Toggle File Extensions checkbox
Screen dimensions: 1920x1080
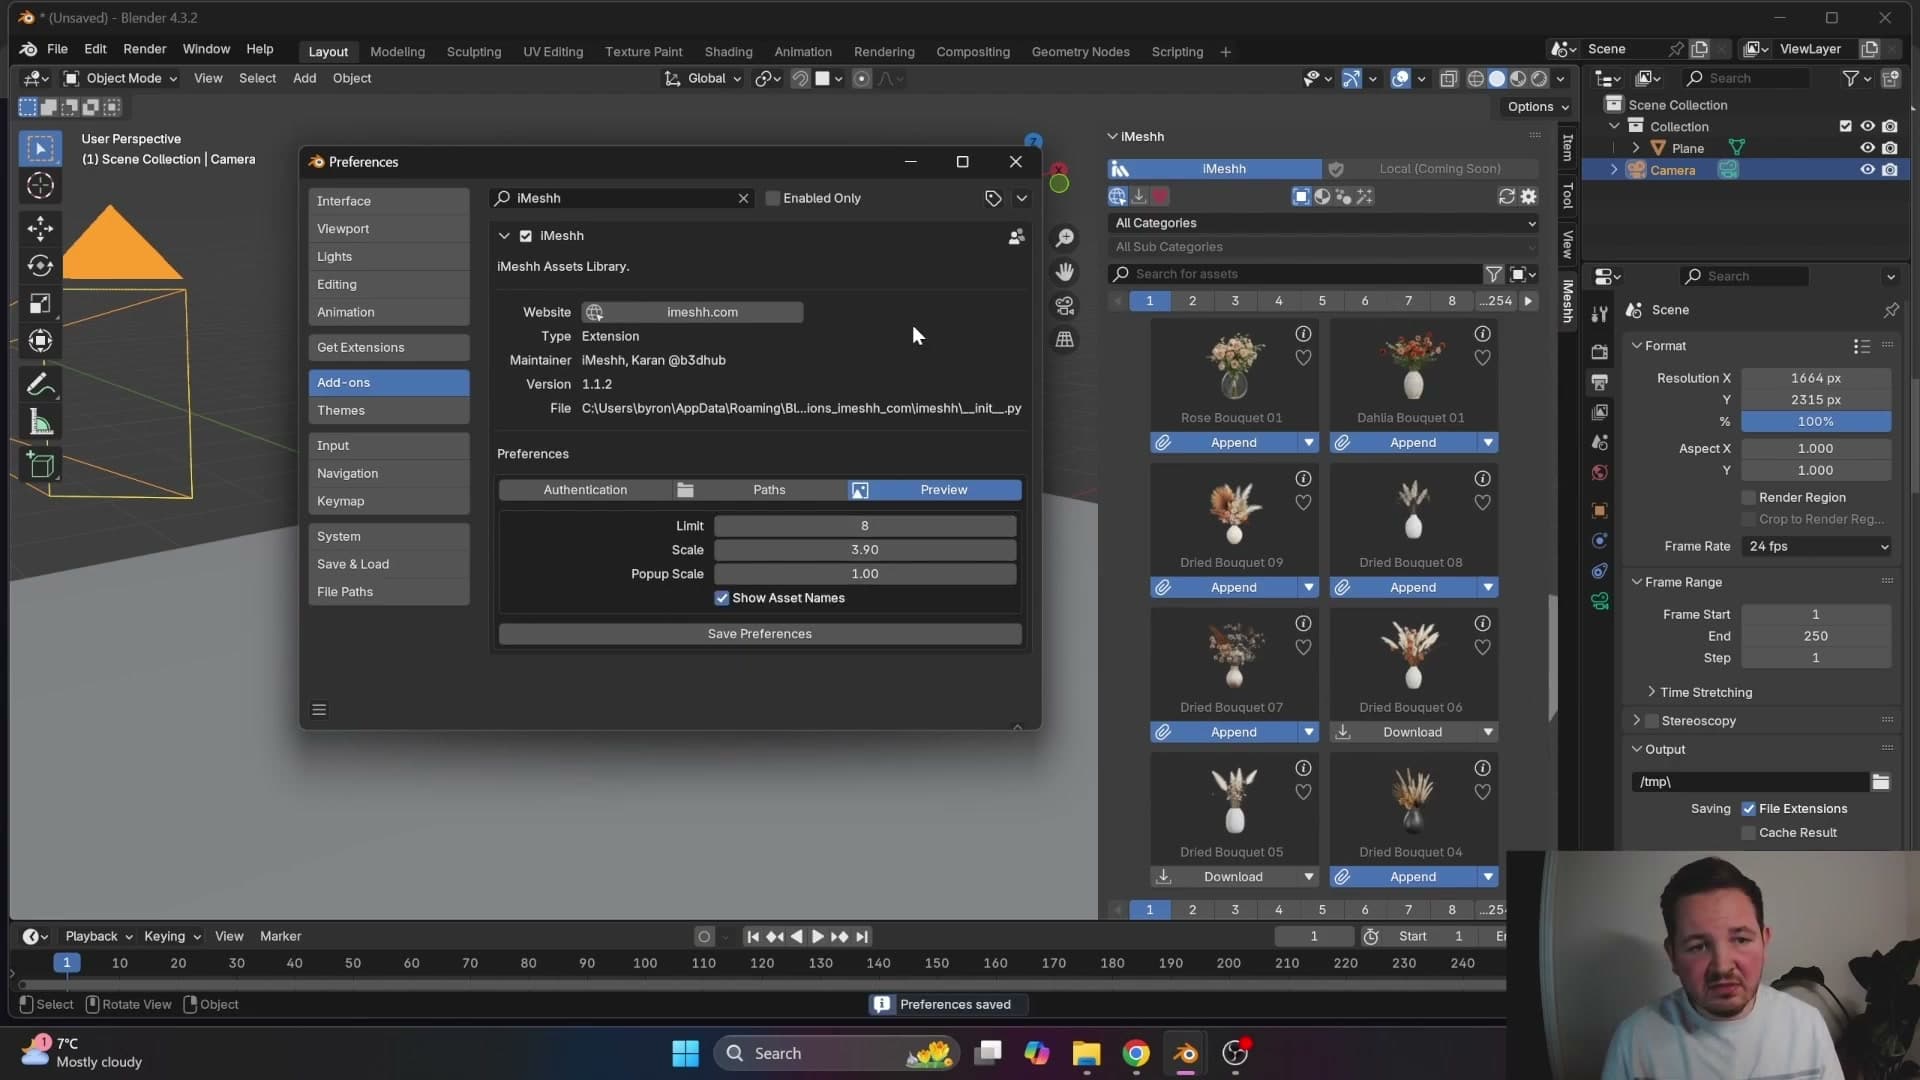click(x=1749, y=809)
